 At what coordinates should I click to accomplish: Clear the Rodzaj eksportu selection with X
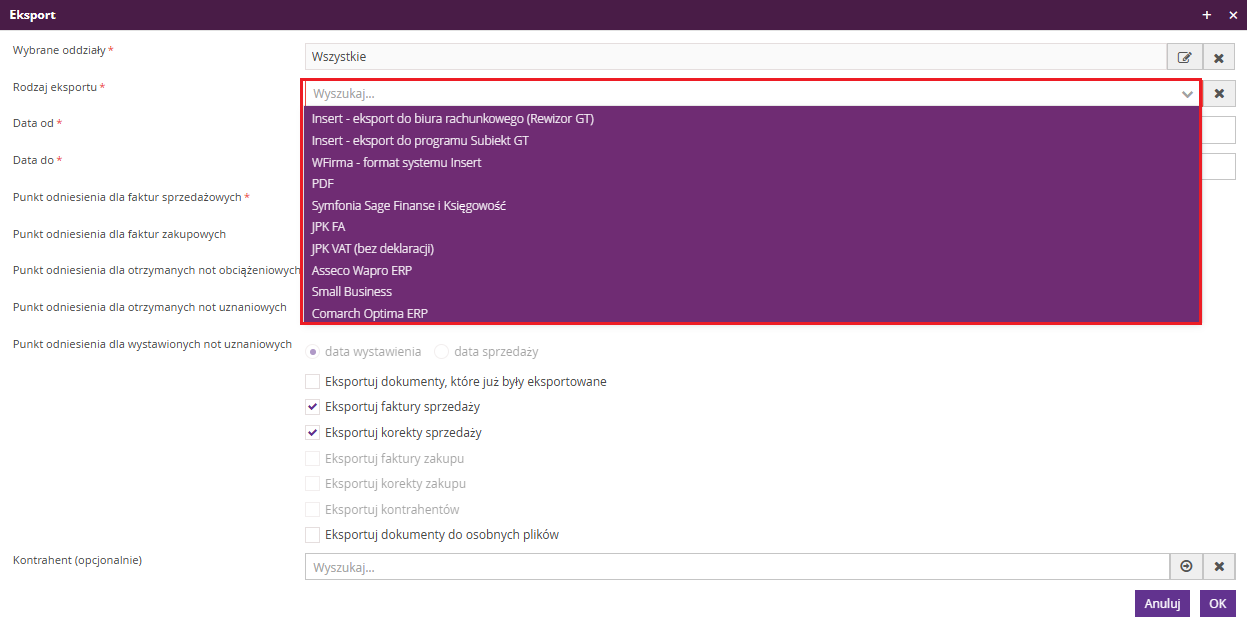1219,93
